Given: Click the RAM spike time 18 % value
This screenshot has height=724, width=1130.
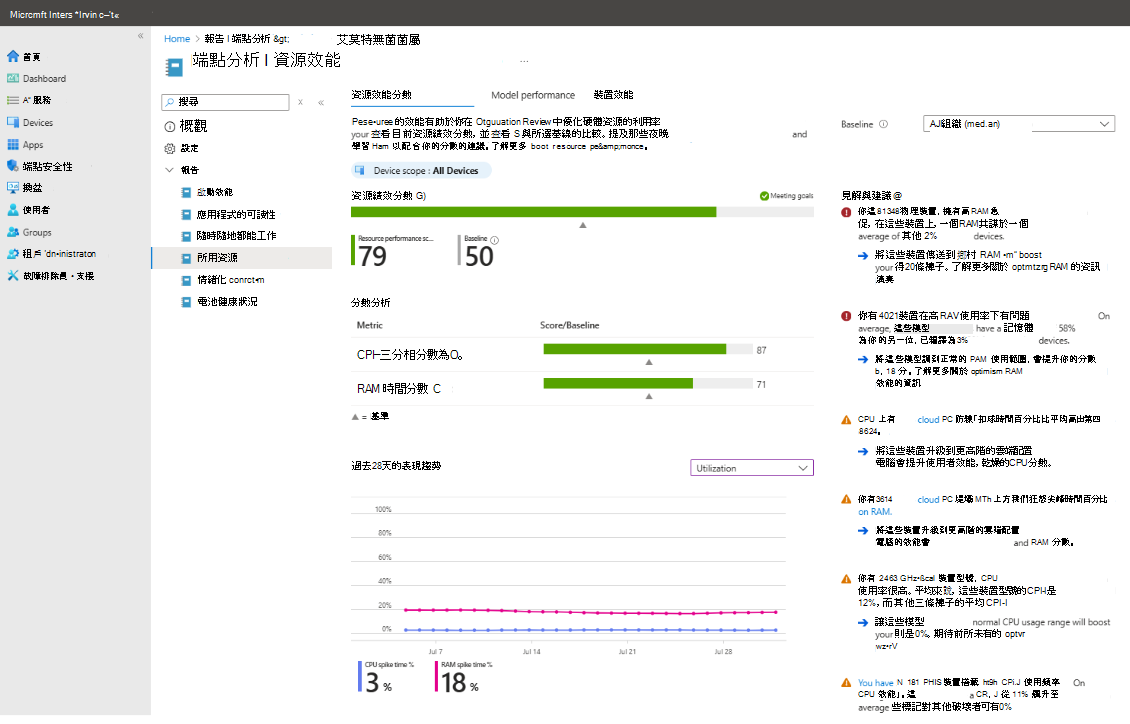Looking at the screenshot, I should [x=460, y=683].
